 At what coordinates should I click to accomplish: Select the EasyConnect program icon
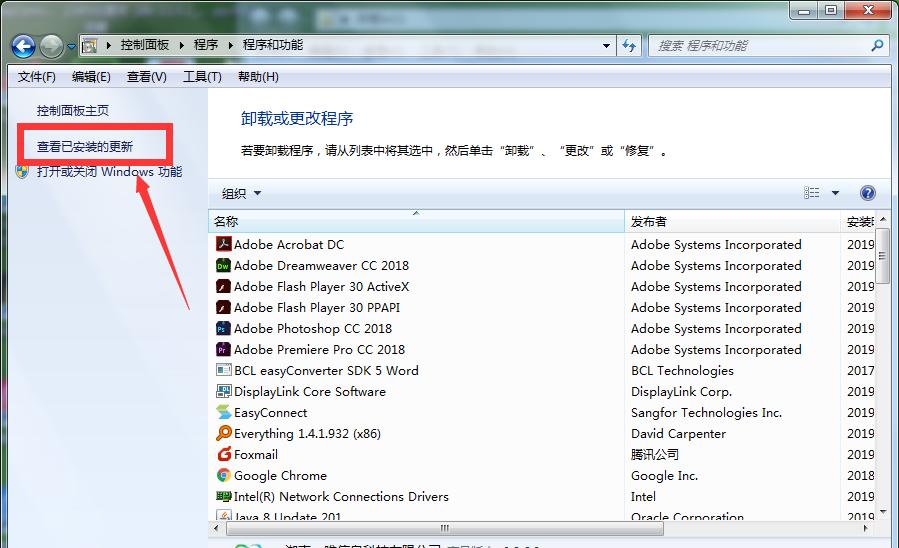tap(224, 412)
